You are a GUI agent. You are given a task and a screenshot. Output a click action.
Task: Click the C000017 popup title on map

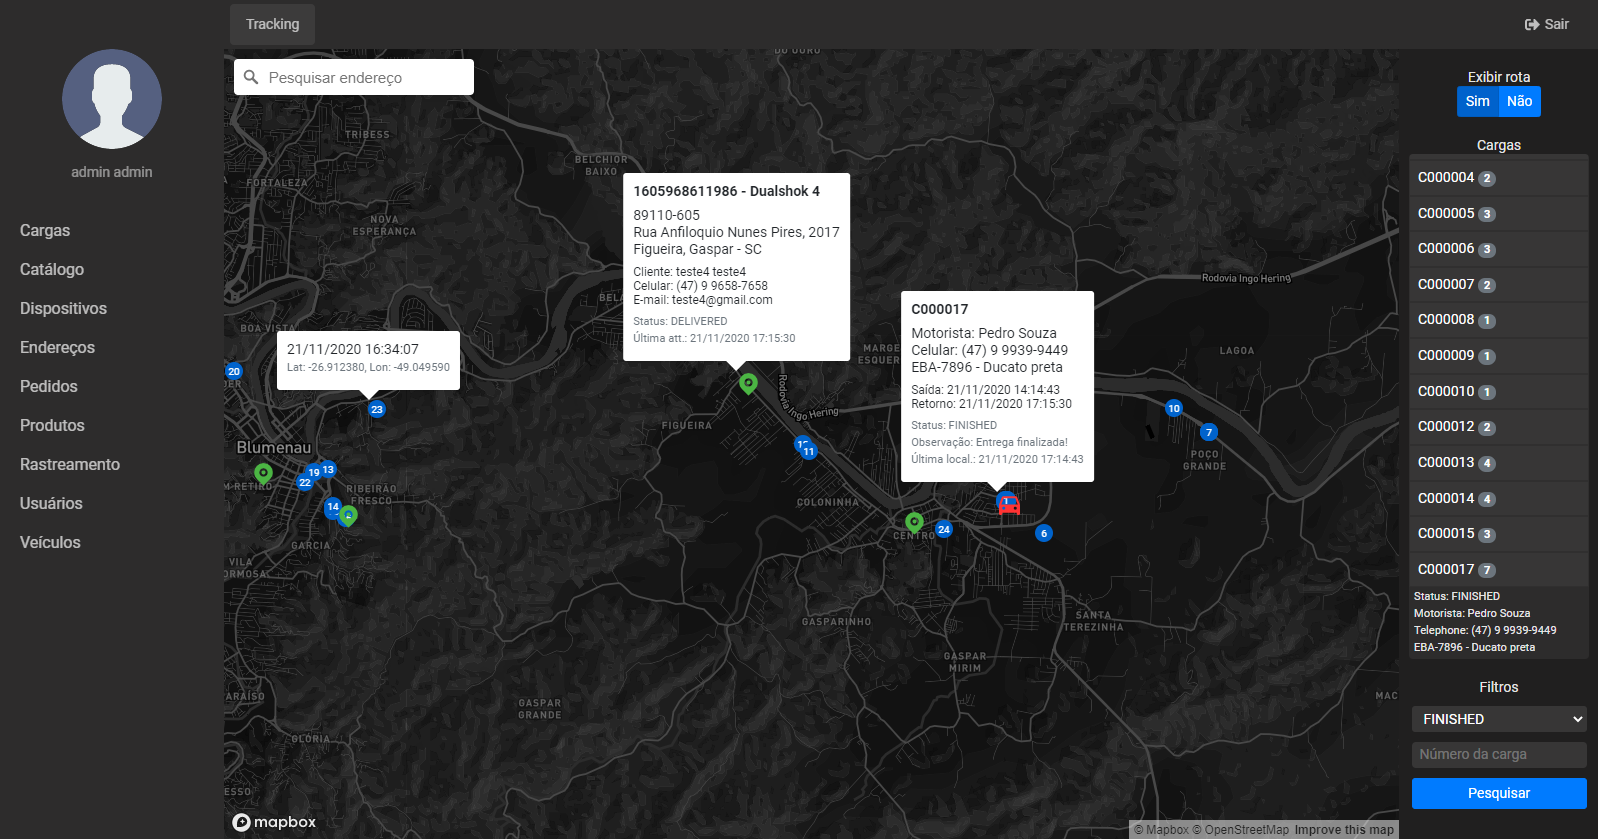(940, 309)
